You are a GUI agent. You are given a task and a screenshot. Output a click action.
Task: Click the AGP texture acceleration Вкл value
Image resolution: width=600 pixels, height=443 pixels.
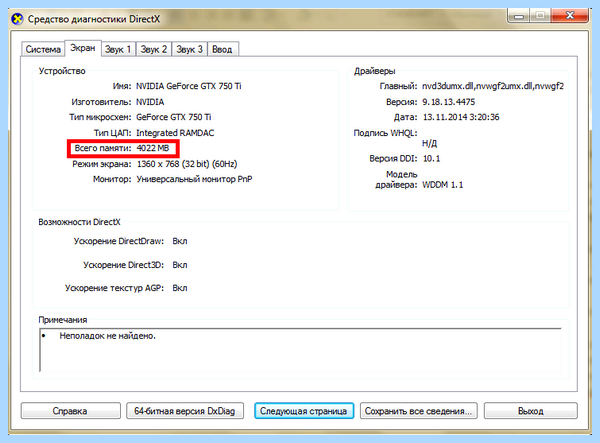180,288
